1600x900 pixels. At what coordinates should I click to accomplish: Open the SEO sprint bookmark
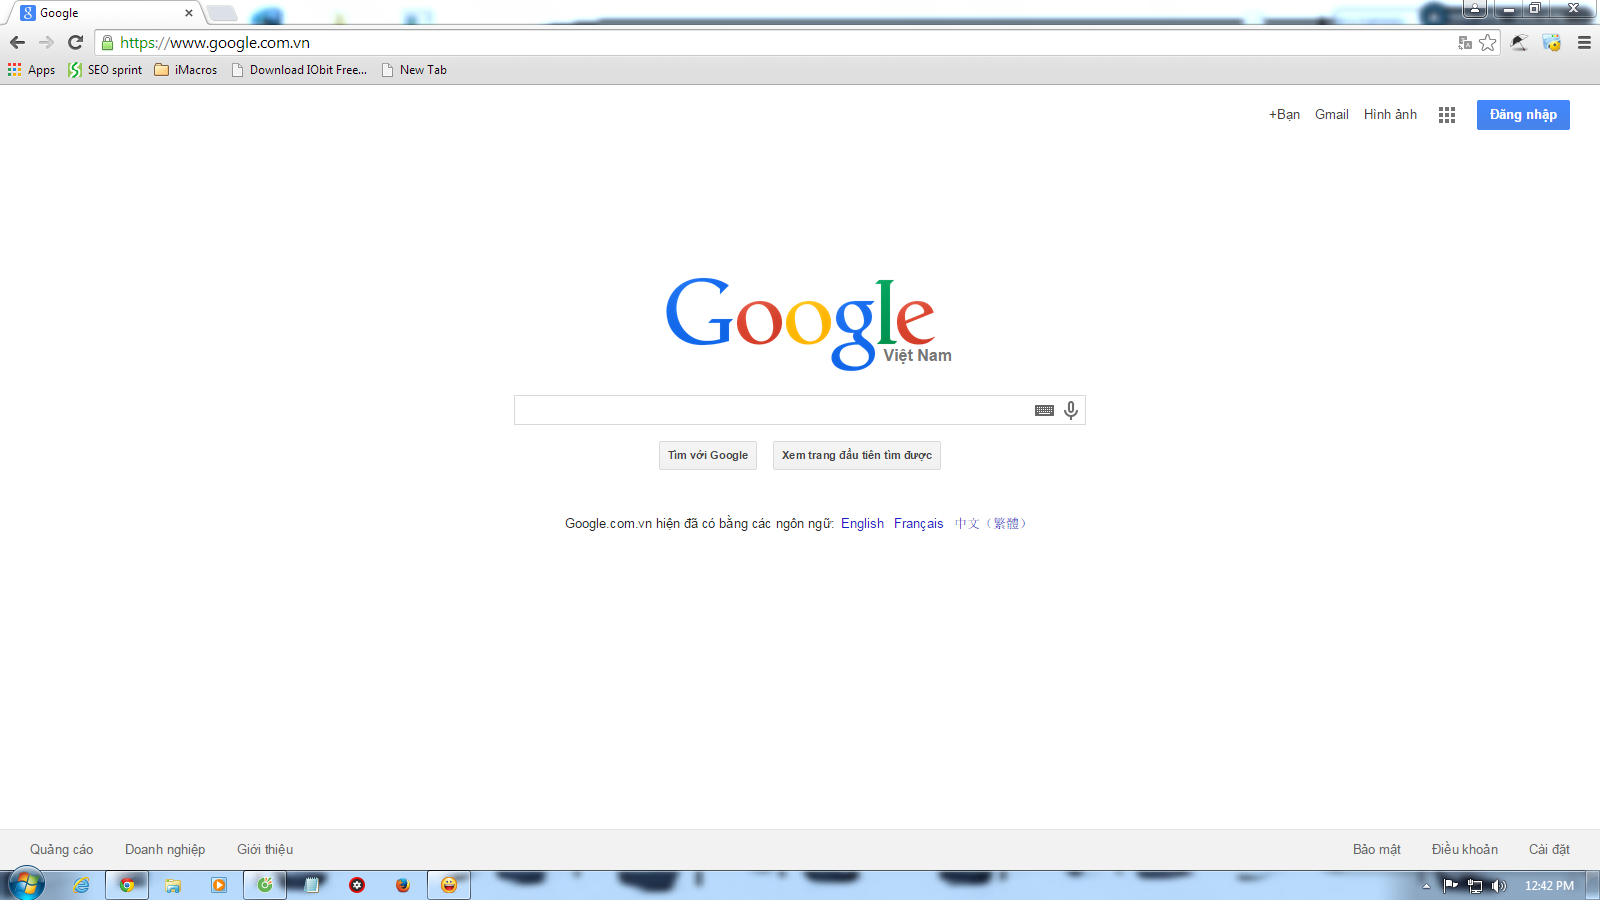click(106, 70)
